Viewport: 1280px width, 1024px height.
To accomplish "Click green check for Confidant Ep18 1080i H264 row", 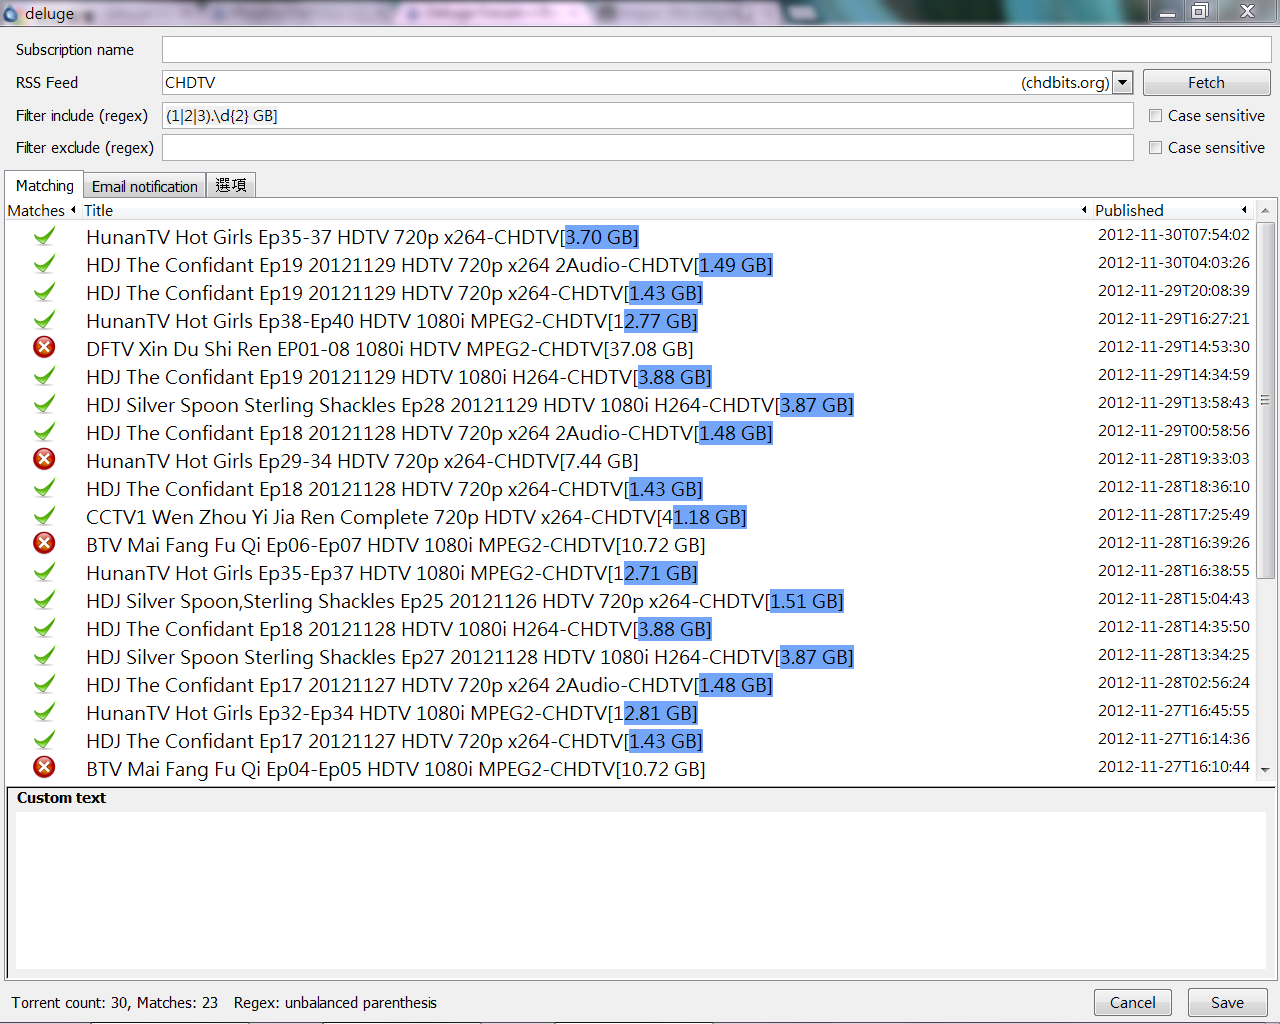I will tap(44, 628).
